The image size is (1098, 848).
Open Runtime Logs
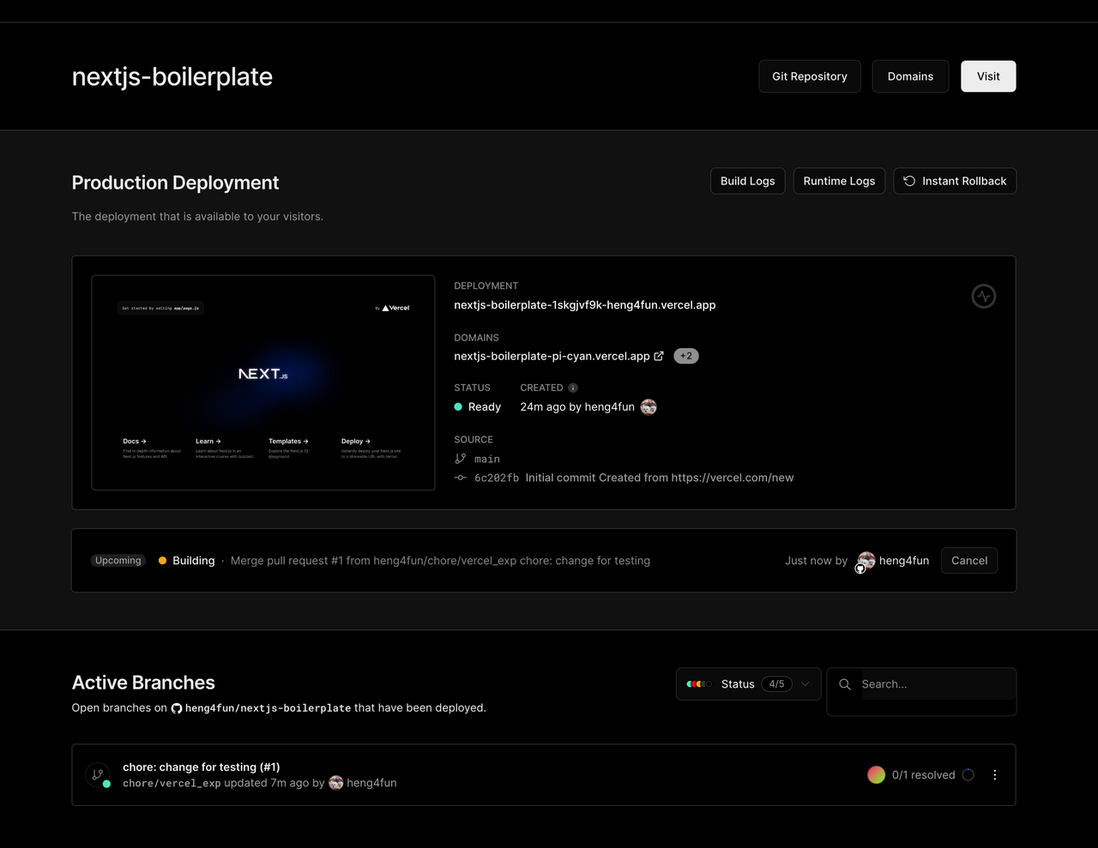tap(839, 181)
